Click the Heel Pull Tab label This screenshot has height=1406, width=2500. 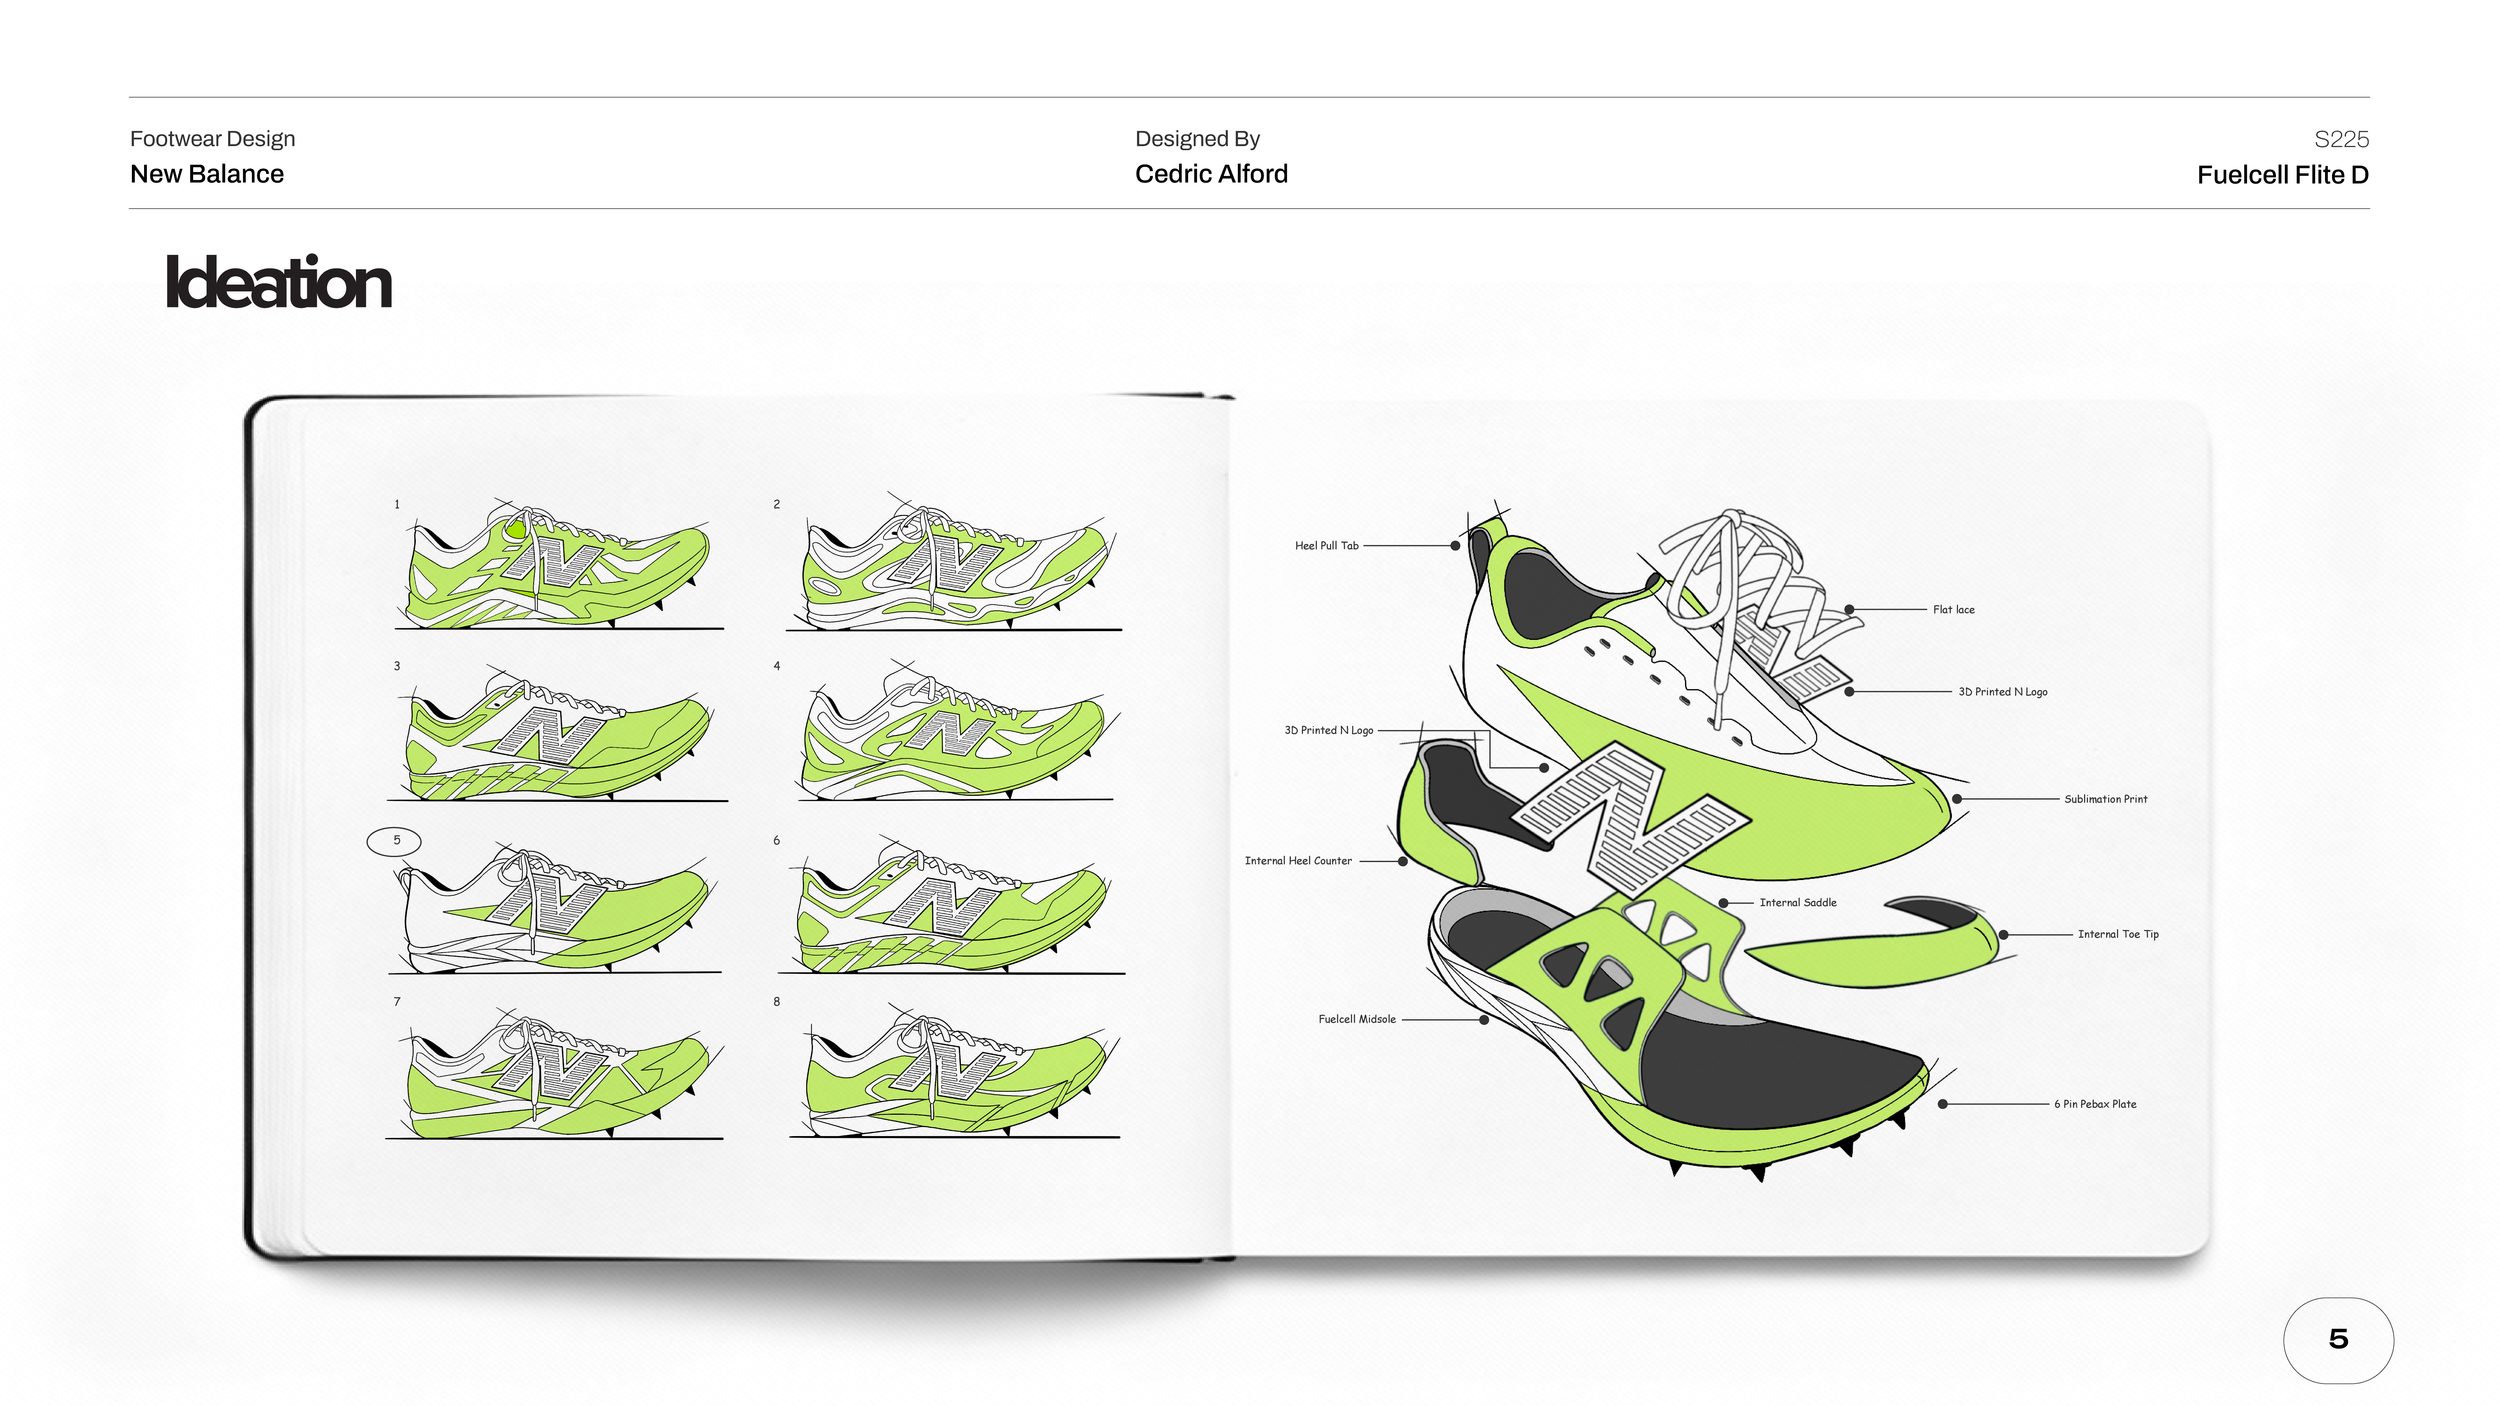click(1326, 546)
